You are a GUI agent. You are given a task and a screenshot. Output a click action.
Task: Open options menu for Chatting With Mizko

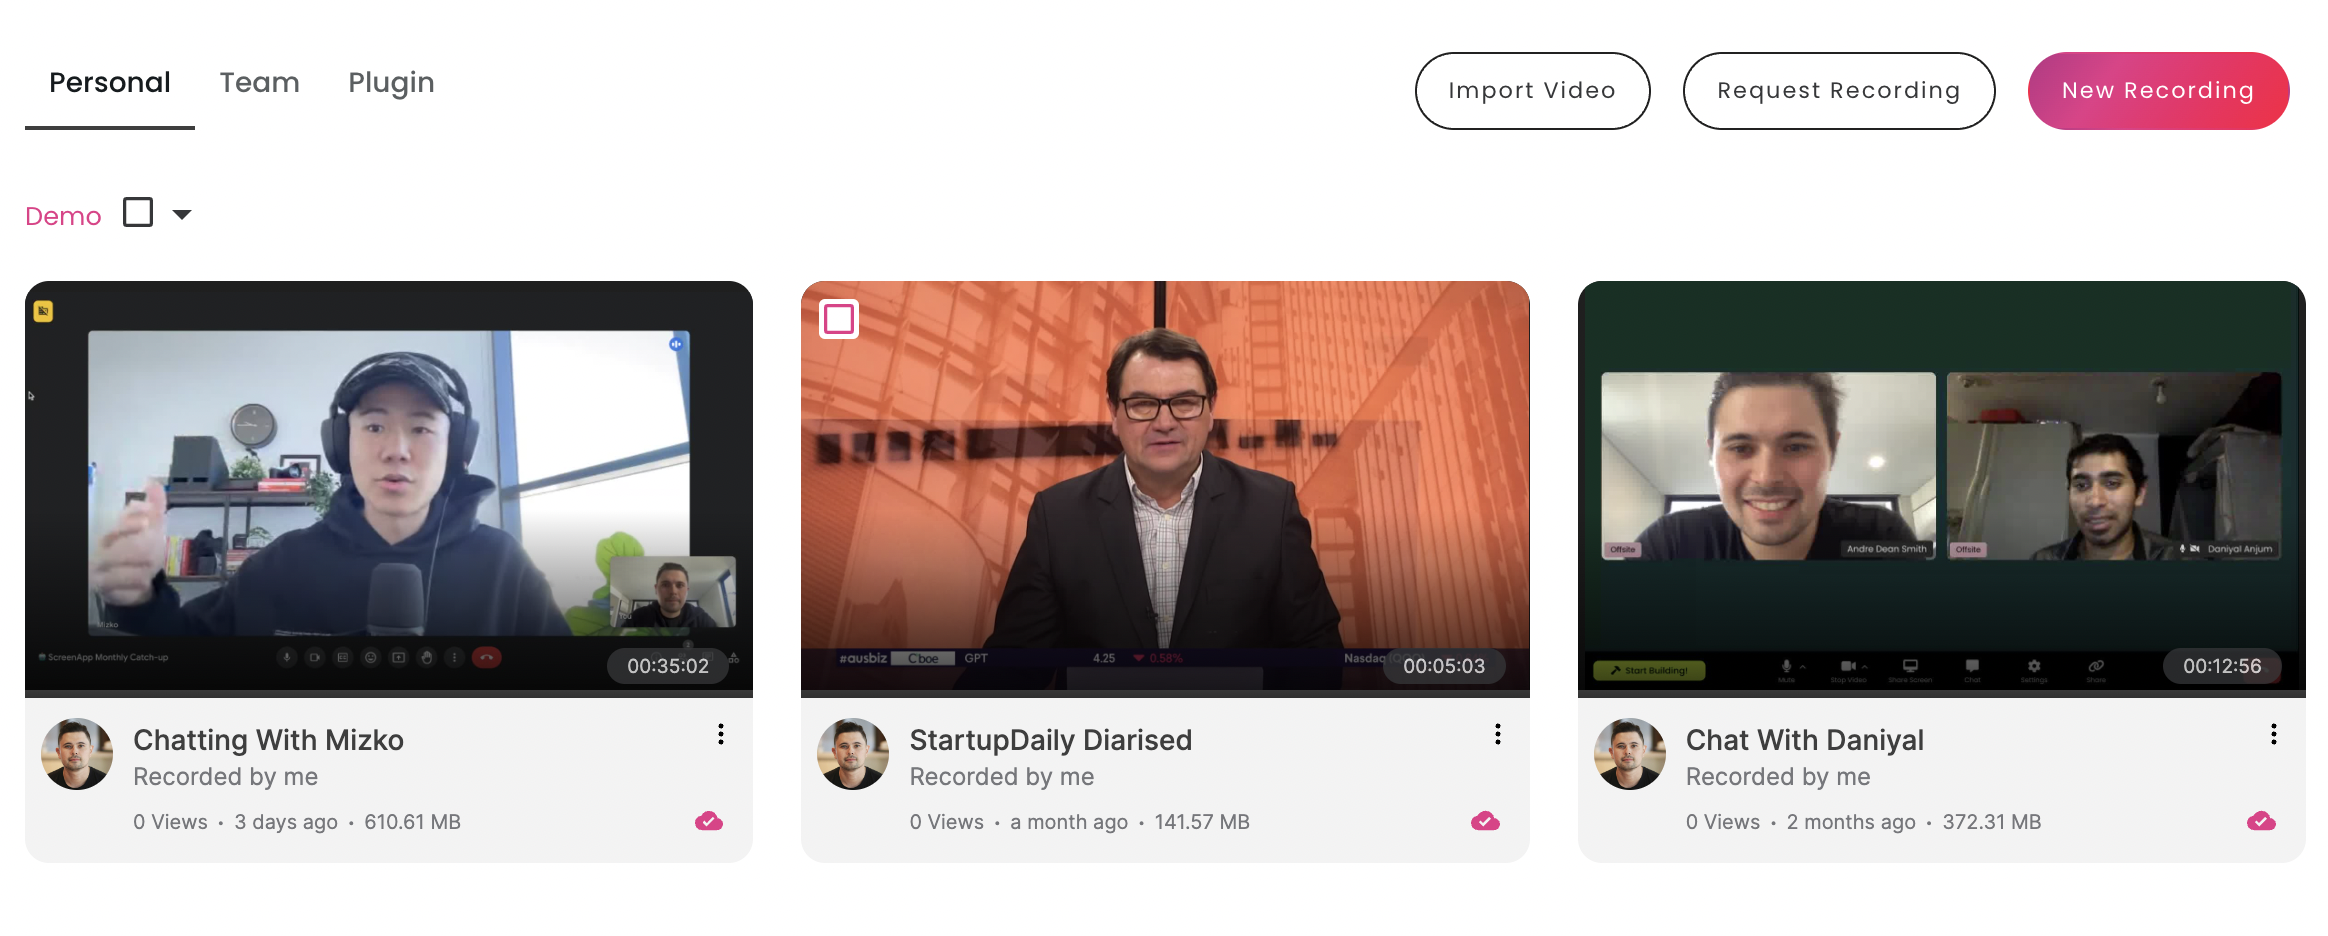click(x=720, y=735)
